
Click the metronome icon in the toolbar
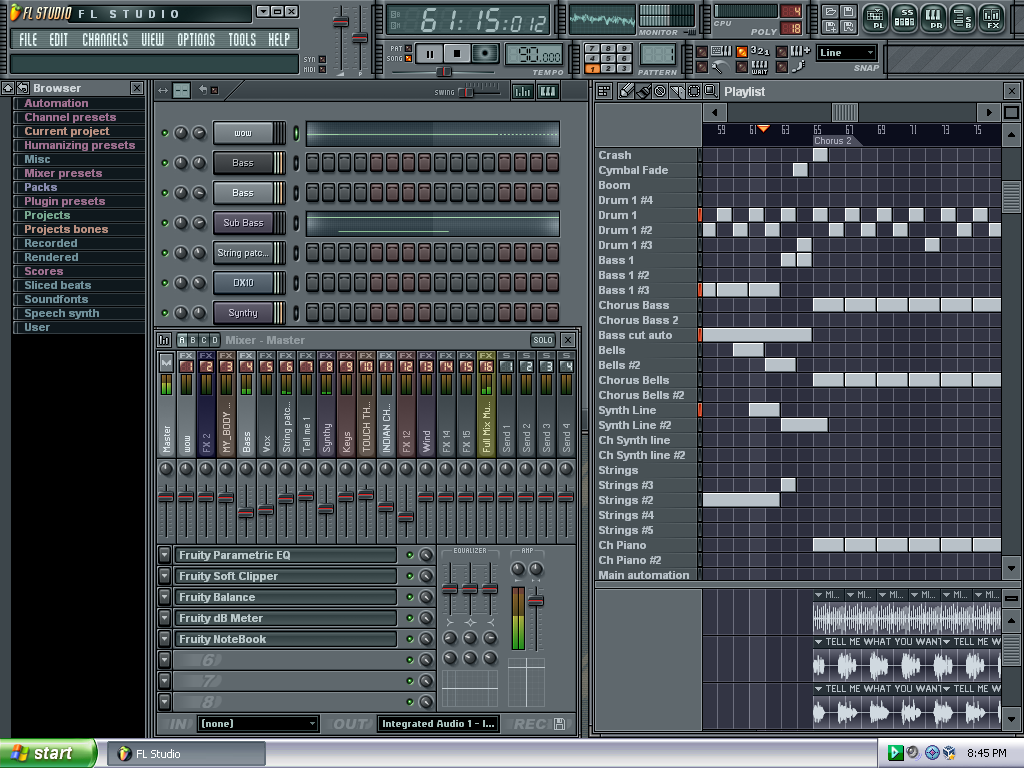pos(719,67)
